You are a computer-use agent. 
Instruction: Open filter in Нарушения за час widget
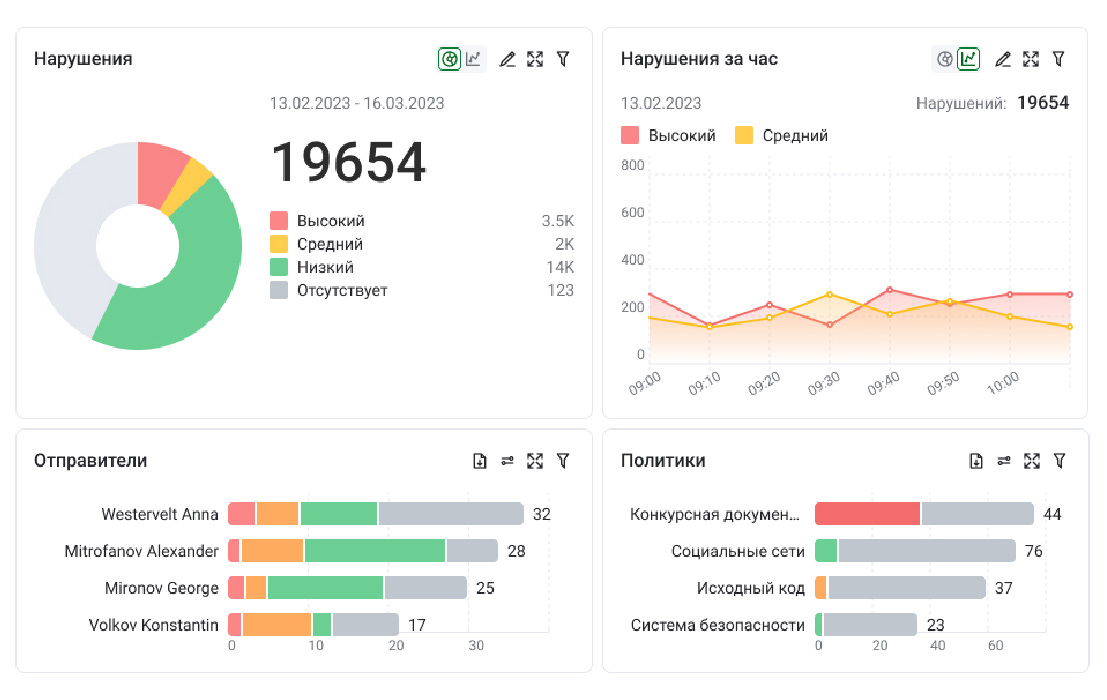pos(1059,59)
